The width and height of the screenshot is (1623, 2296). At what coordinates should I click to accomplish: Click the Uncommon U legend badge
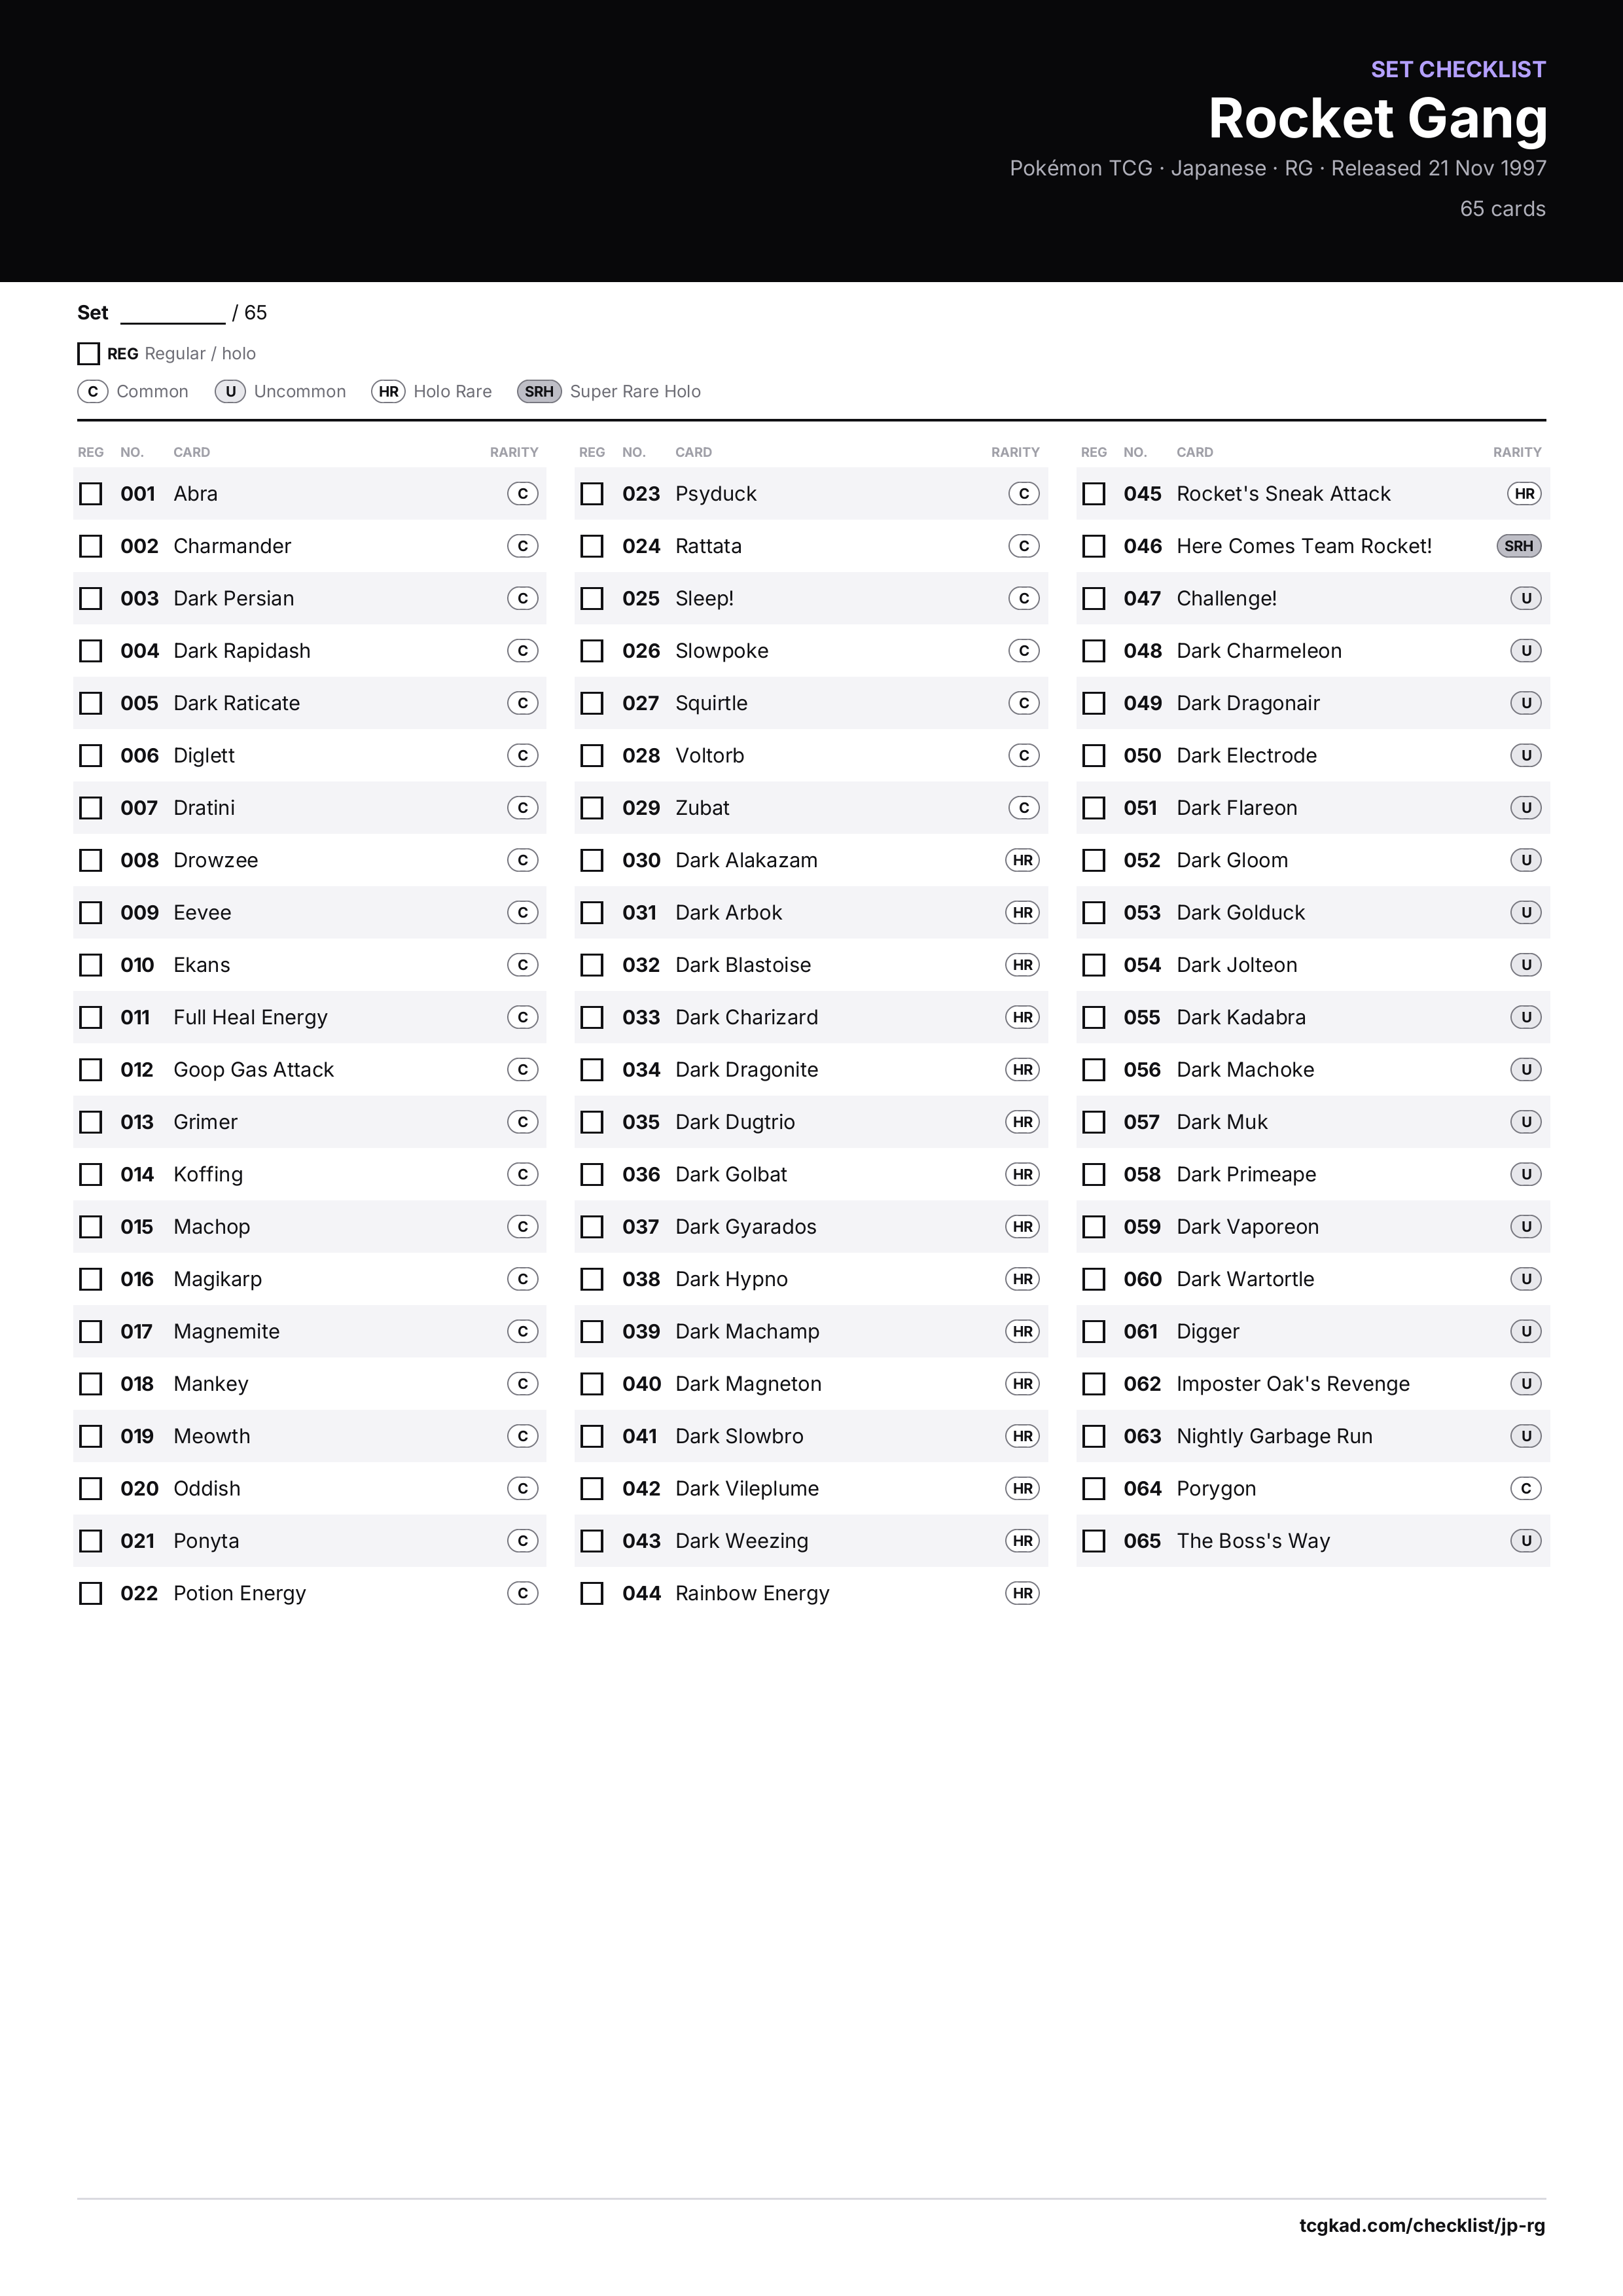[230, 391]
